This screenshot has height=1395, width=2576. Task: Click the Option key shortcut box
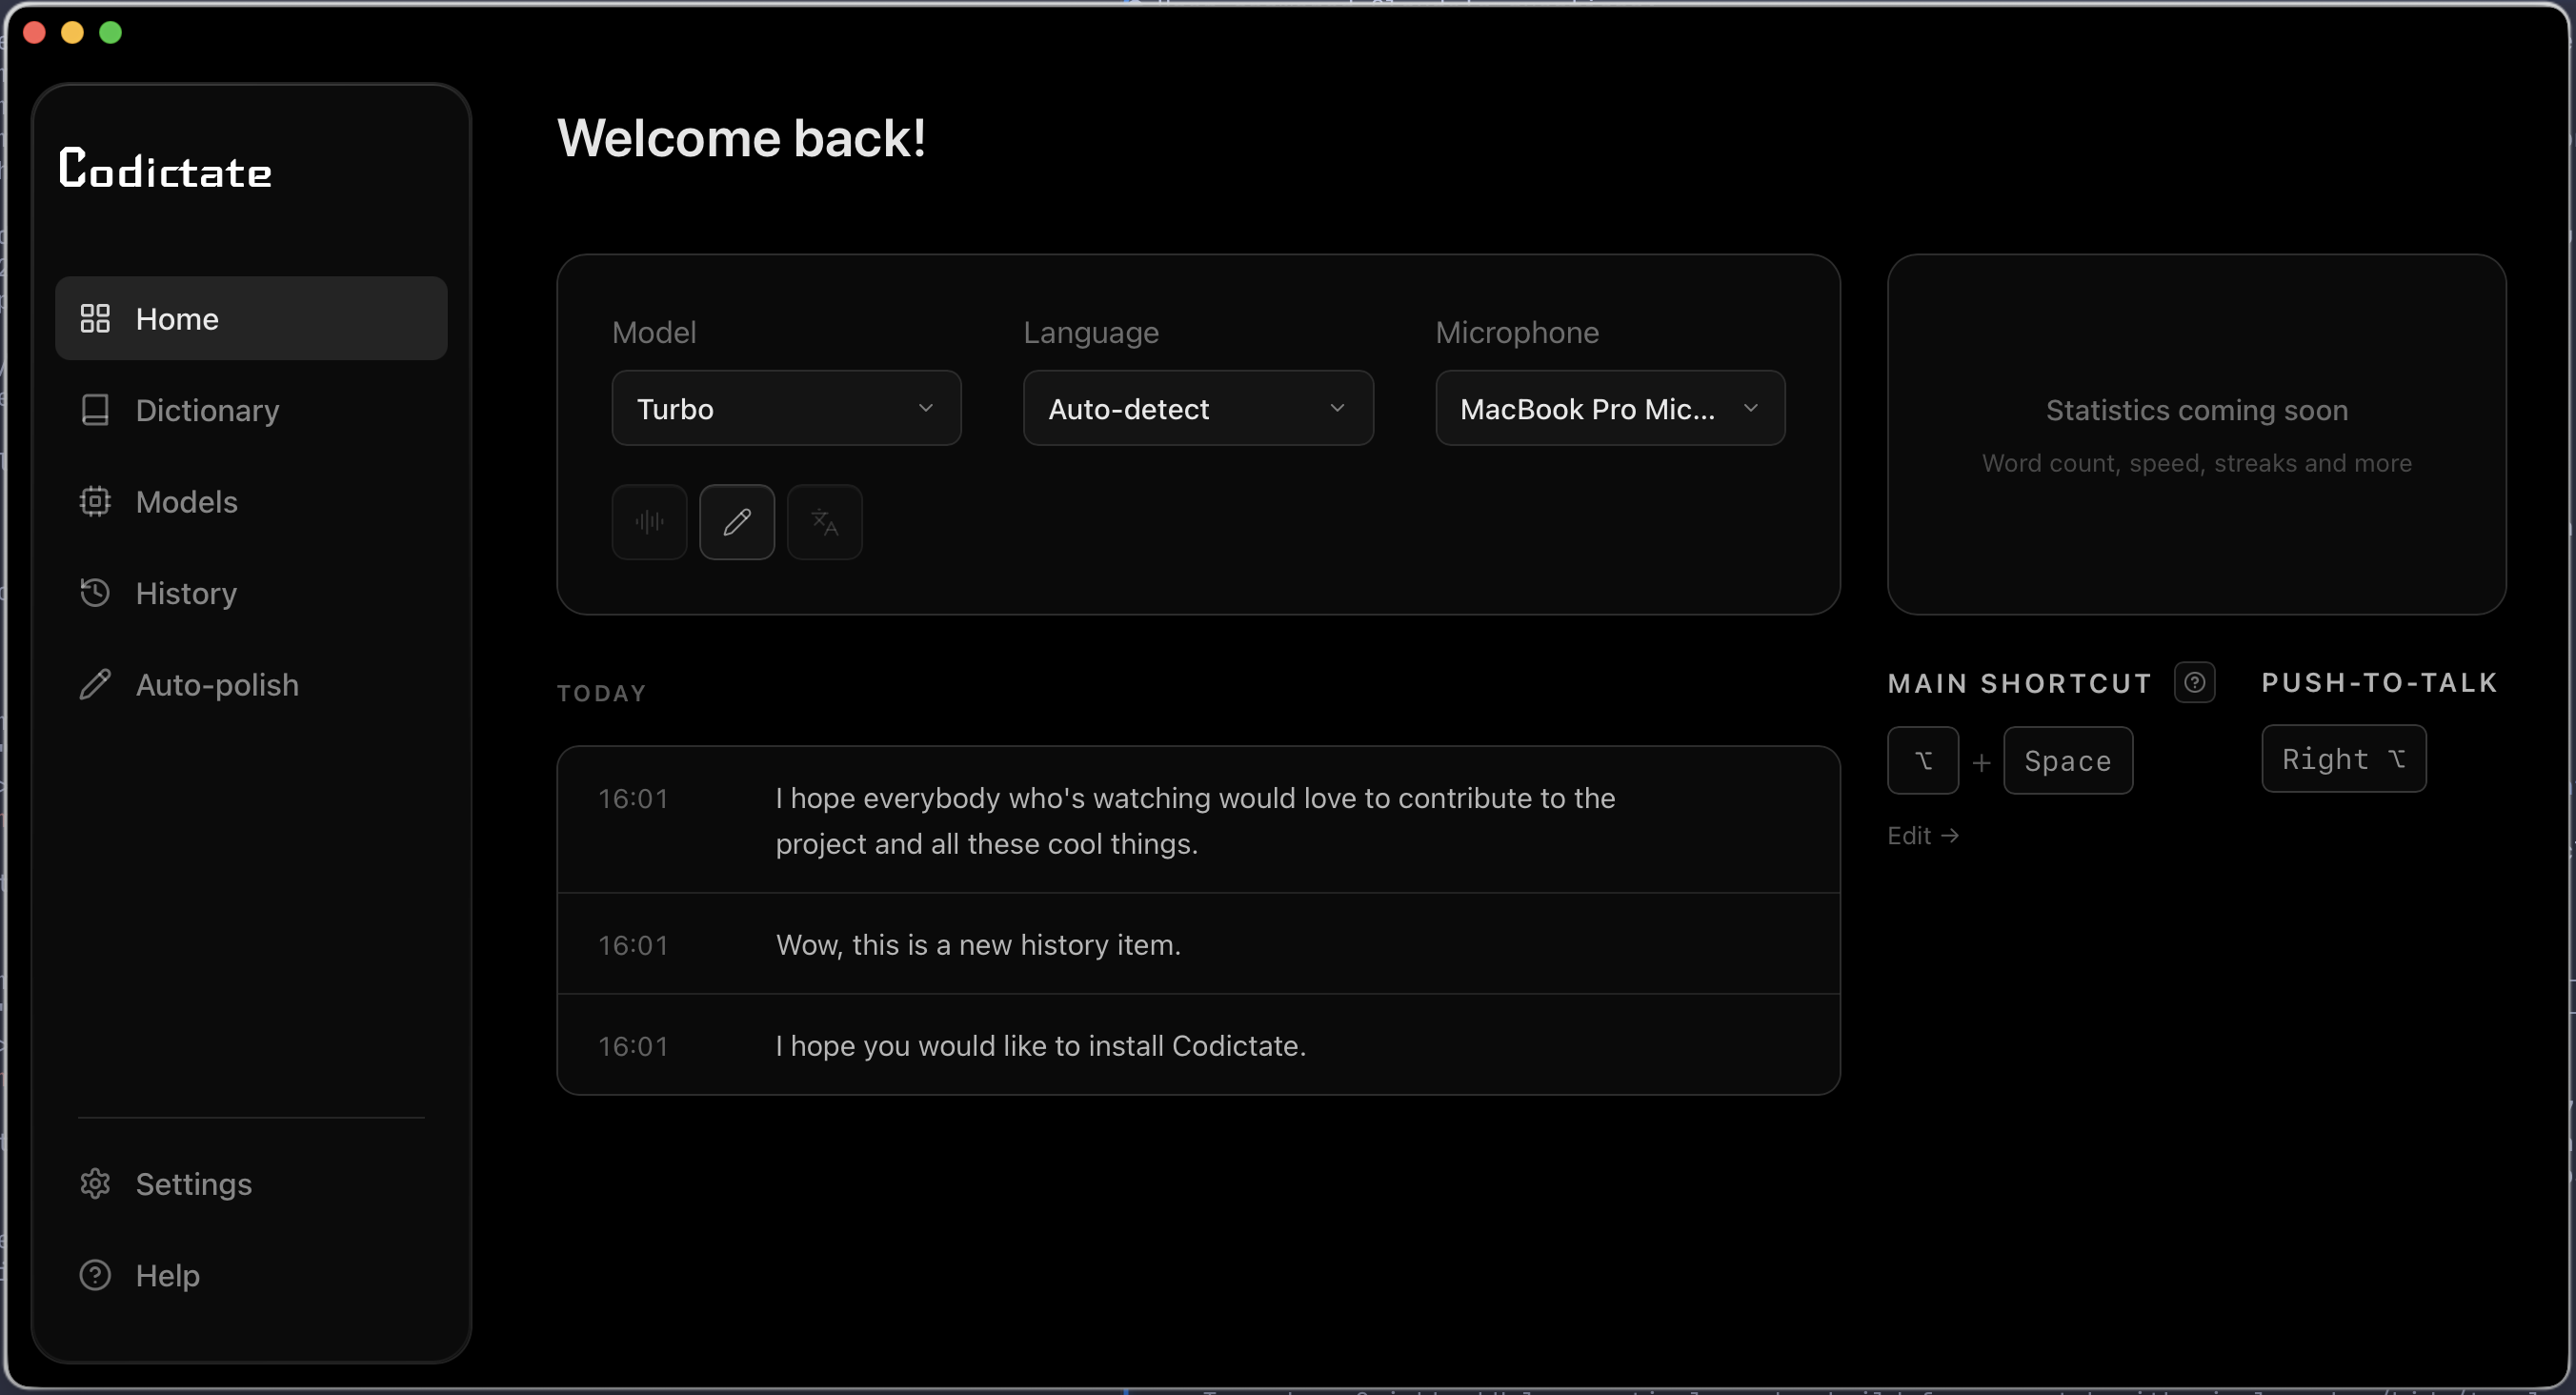(x=1922, y=761)
